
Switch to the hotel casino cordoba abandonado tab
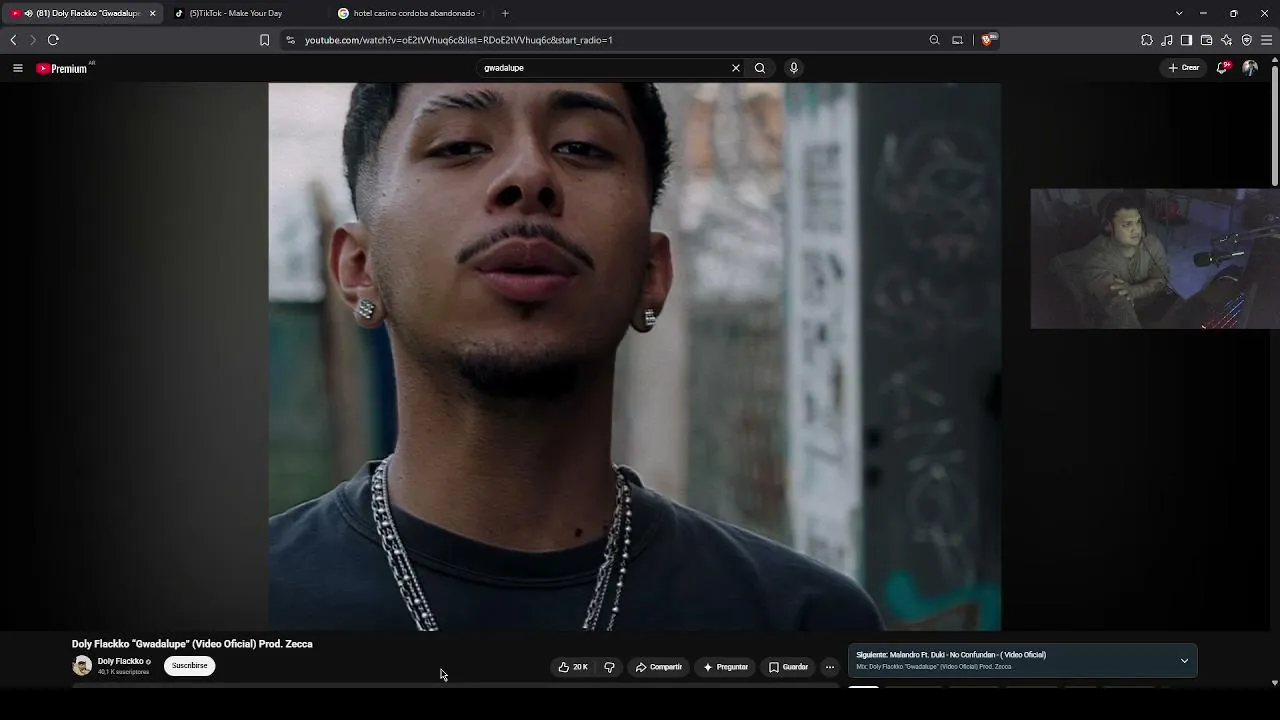[x=411, y=13]
